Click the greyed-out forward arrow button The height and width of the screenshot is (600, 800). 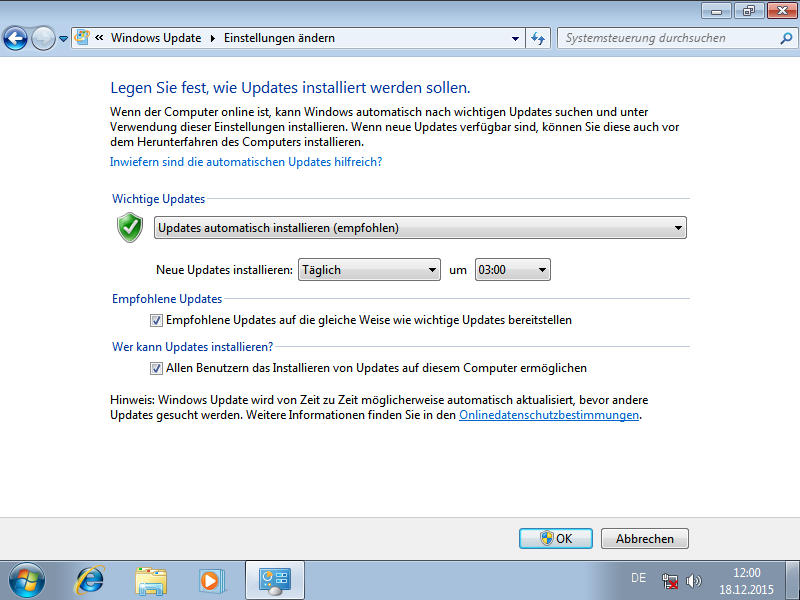pos(43,38)
